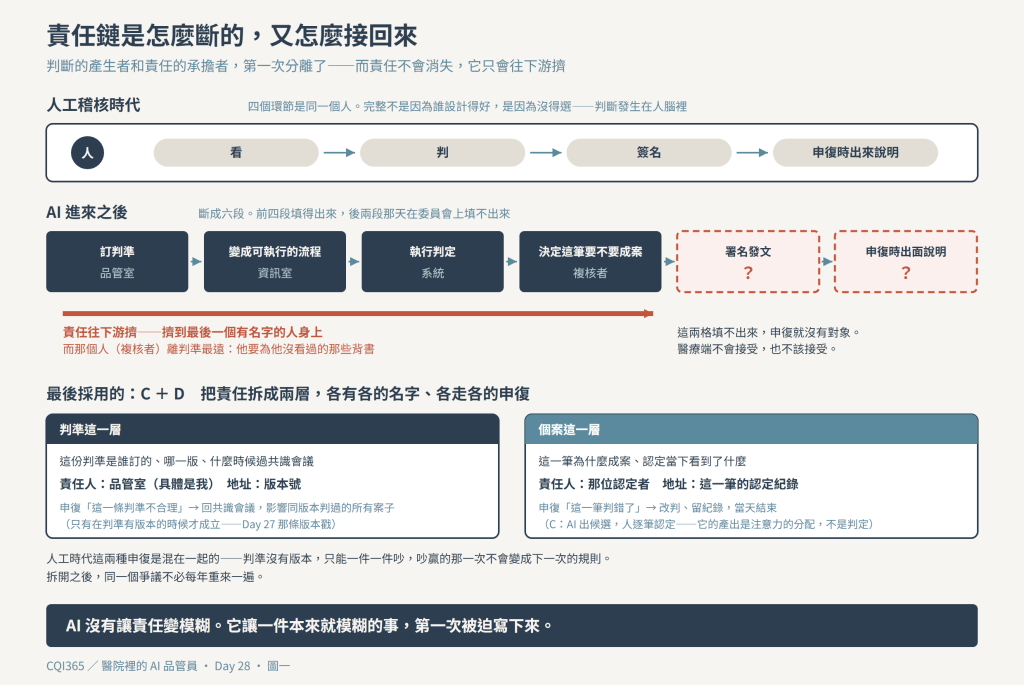Viewport: 1024px width, 685px height.
Task: Click the red arrow bar under the boxes
Action: coord(358,313)
